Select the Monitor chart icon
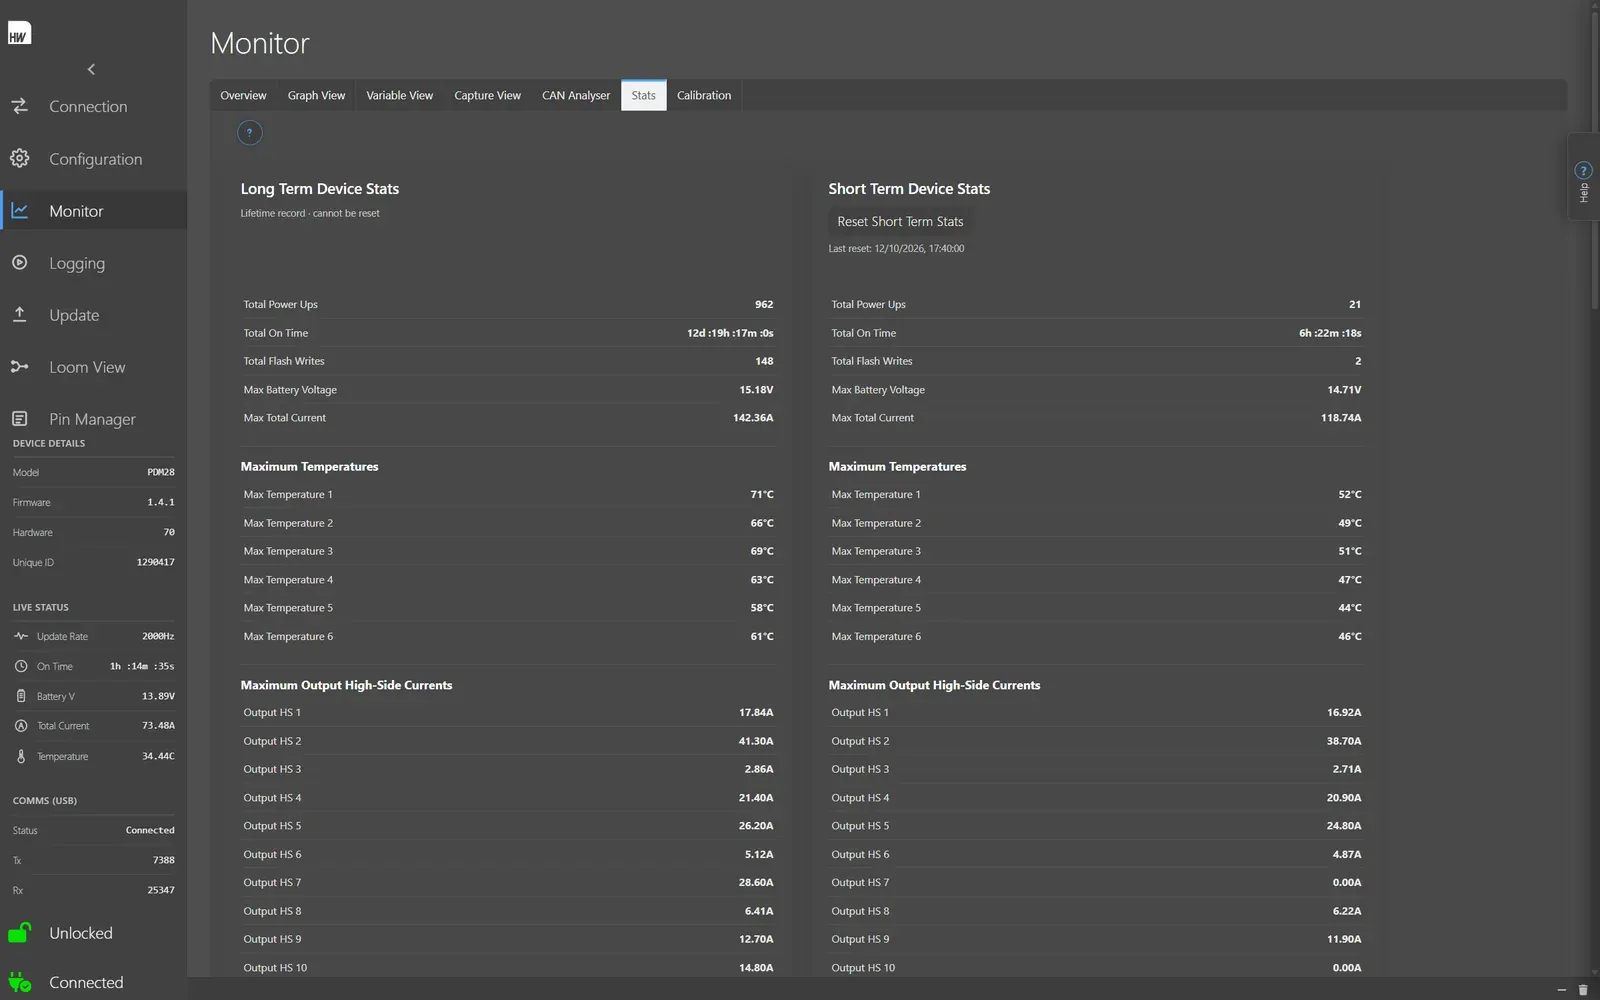 19,210
